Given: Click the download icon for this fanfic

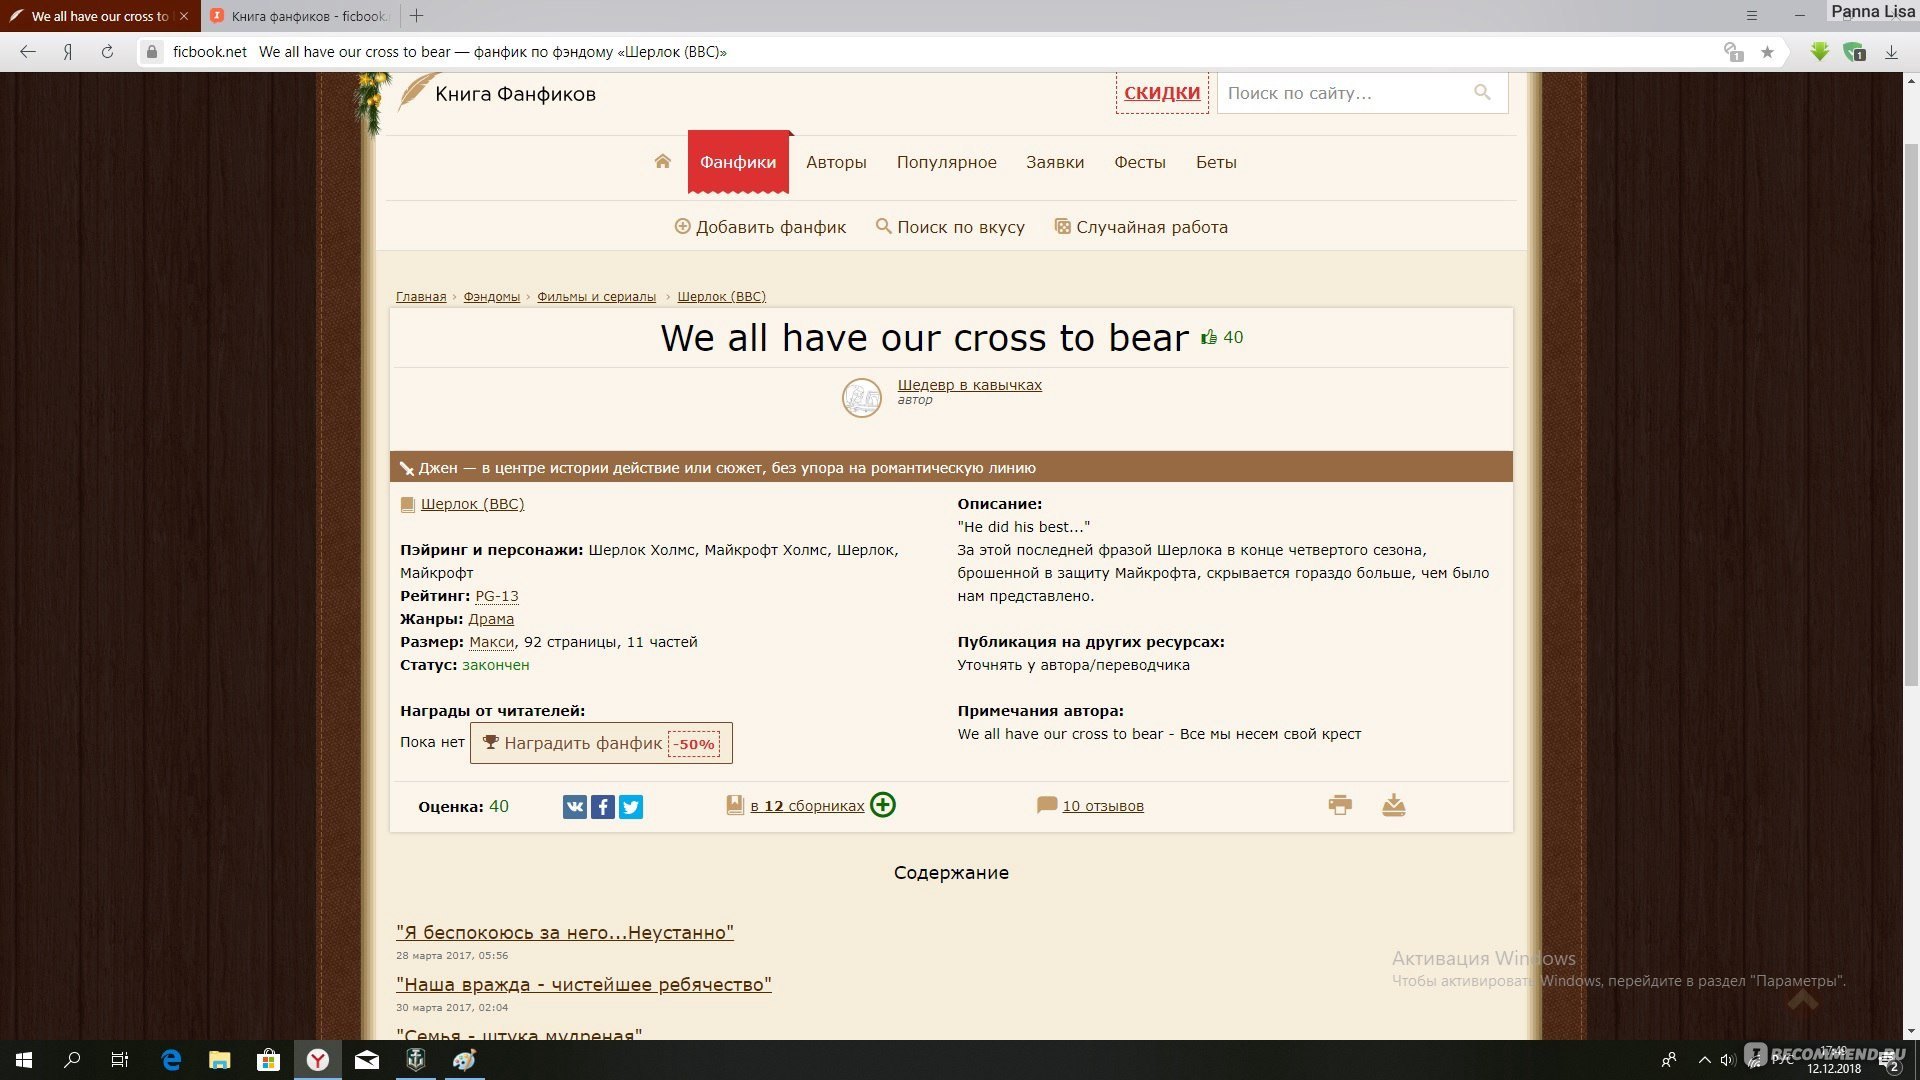Looking at the screenshot, I should click(x=1394, y=804).
